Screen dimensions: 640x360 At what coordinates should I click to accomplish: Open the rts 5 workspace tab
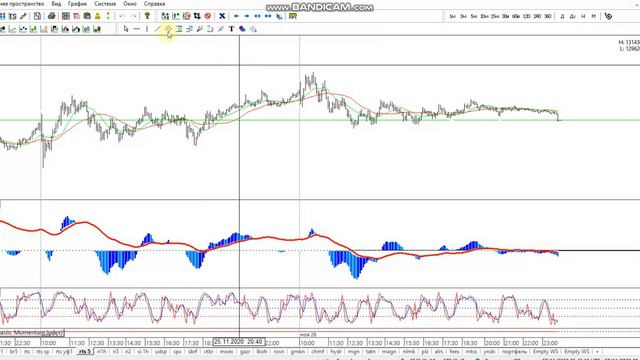(85, 351)
